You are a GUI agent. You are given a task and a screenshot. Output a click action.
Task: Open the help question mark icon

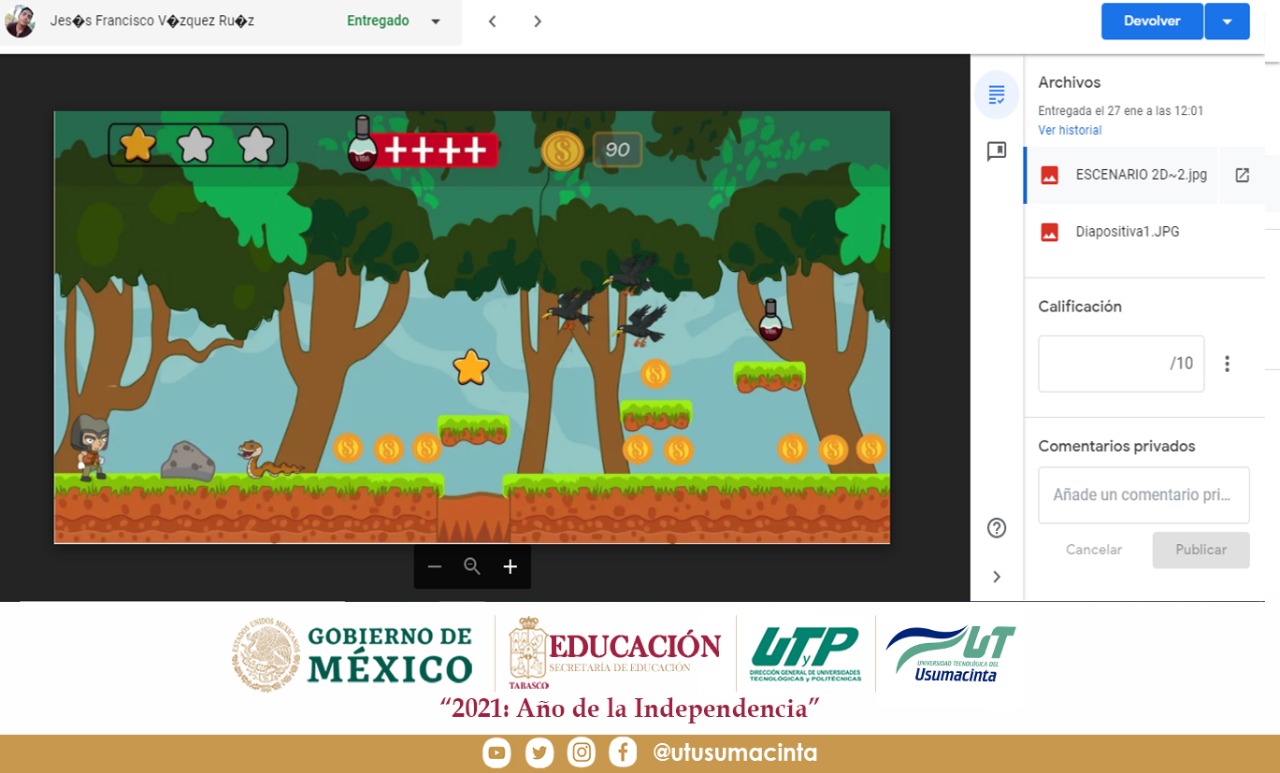[x=996, y=528]
